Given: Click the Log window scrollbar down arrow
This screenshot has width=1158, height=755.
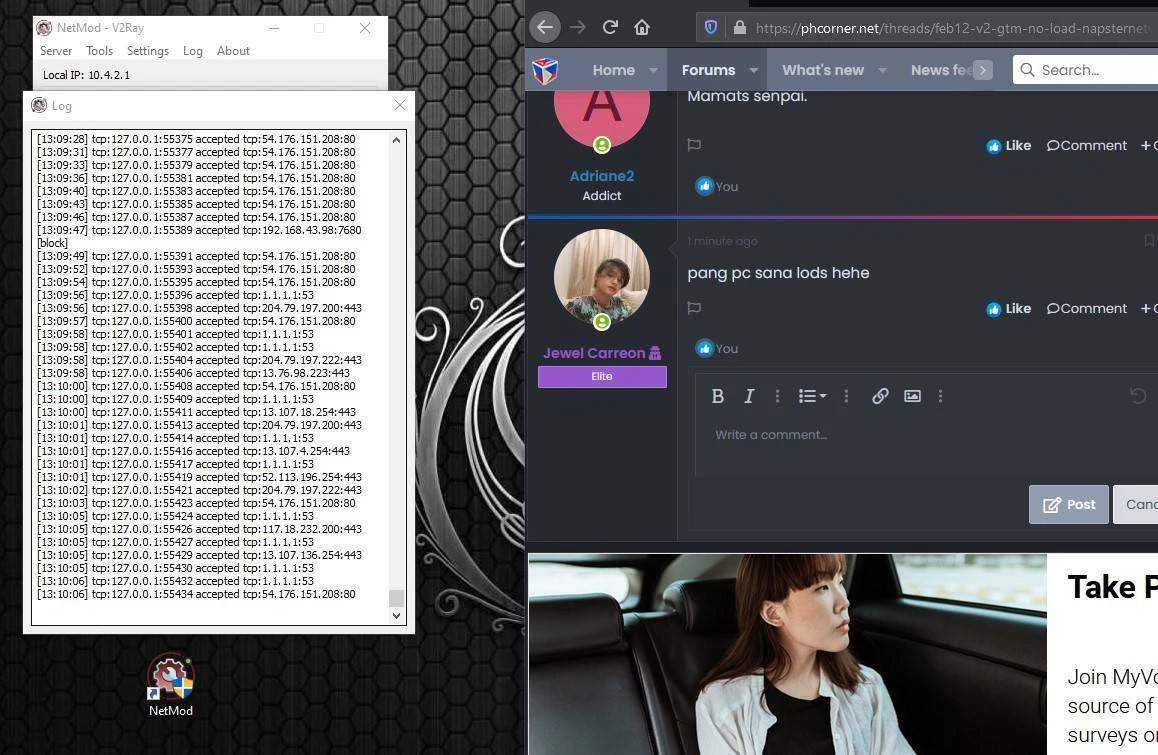Looking at the screenshot, I should pyautogui.click(x=397, y=615).
